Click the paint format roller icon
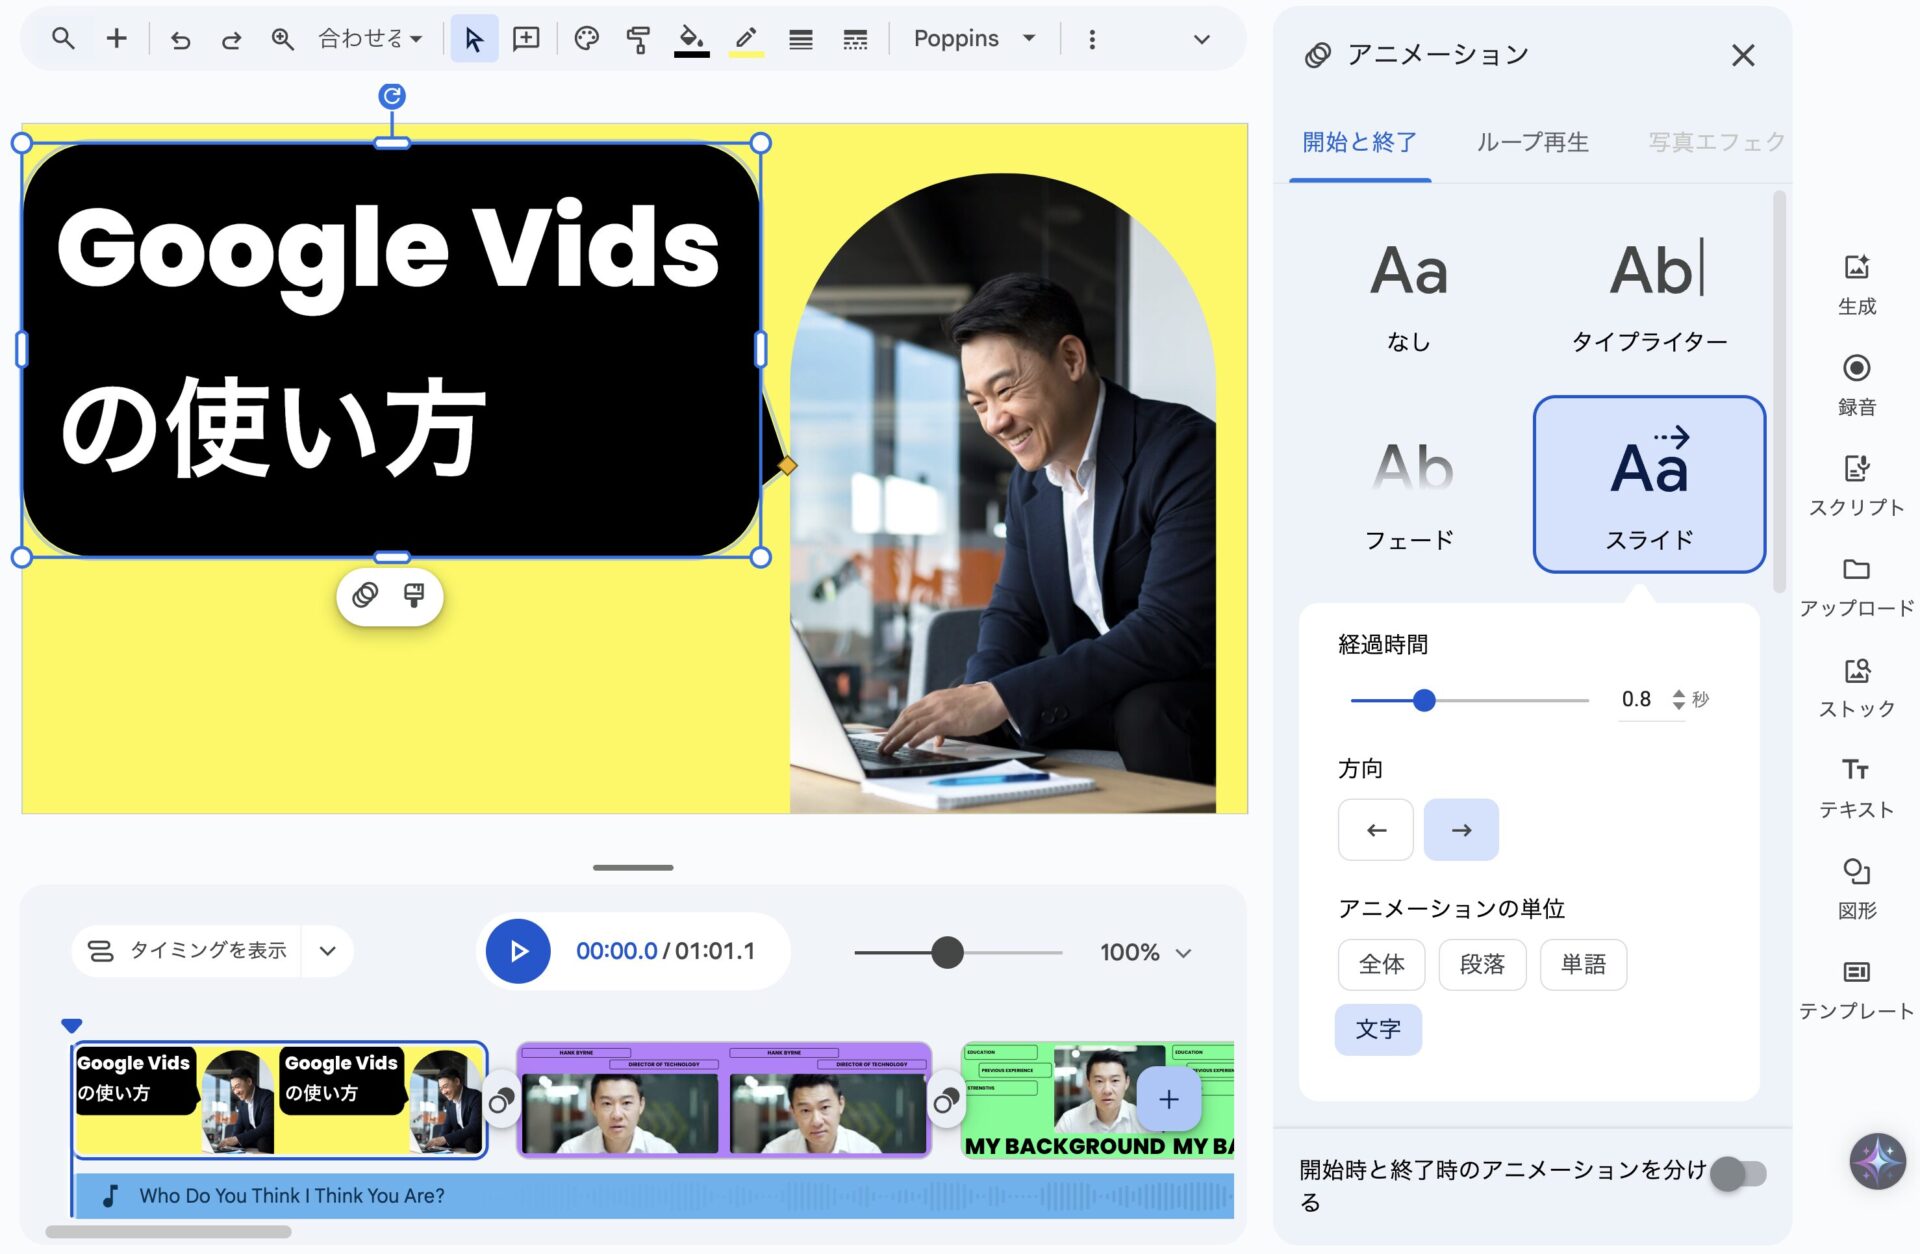 (x=638, y=40)
